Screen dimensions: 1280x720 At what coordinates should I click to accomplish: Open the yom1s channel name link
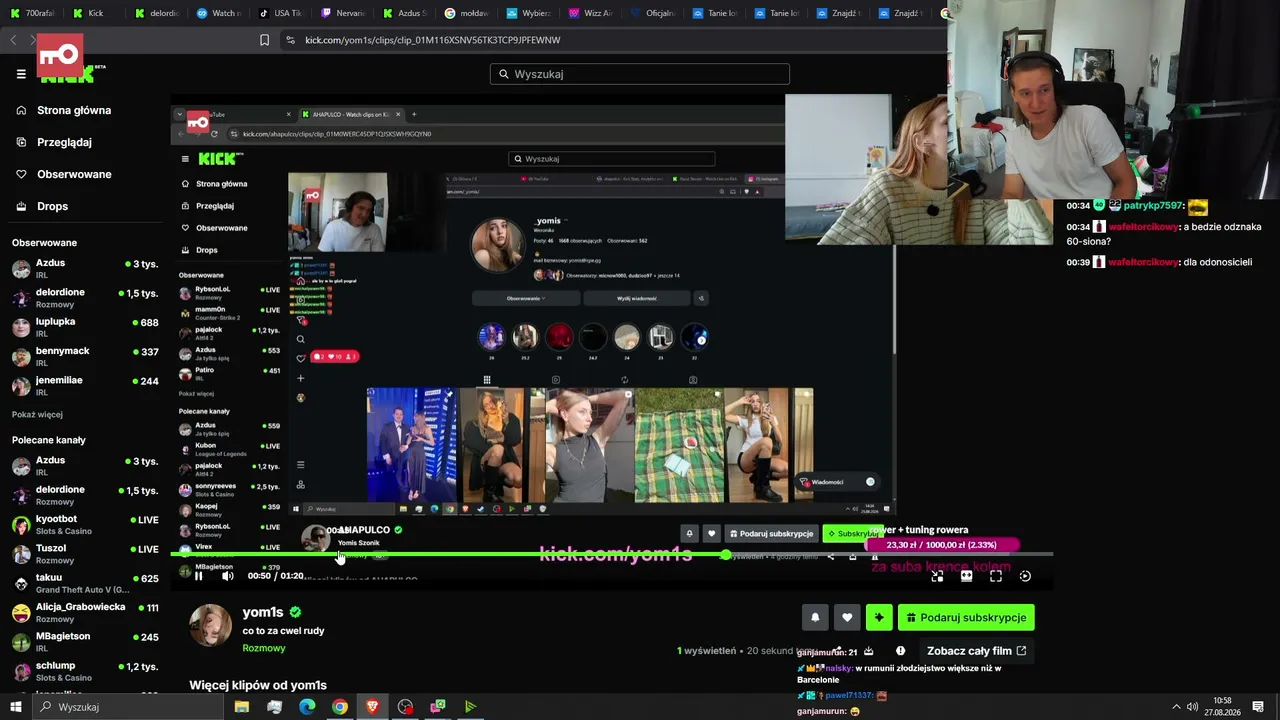point(263,612)
